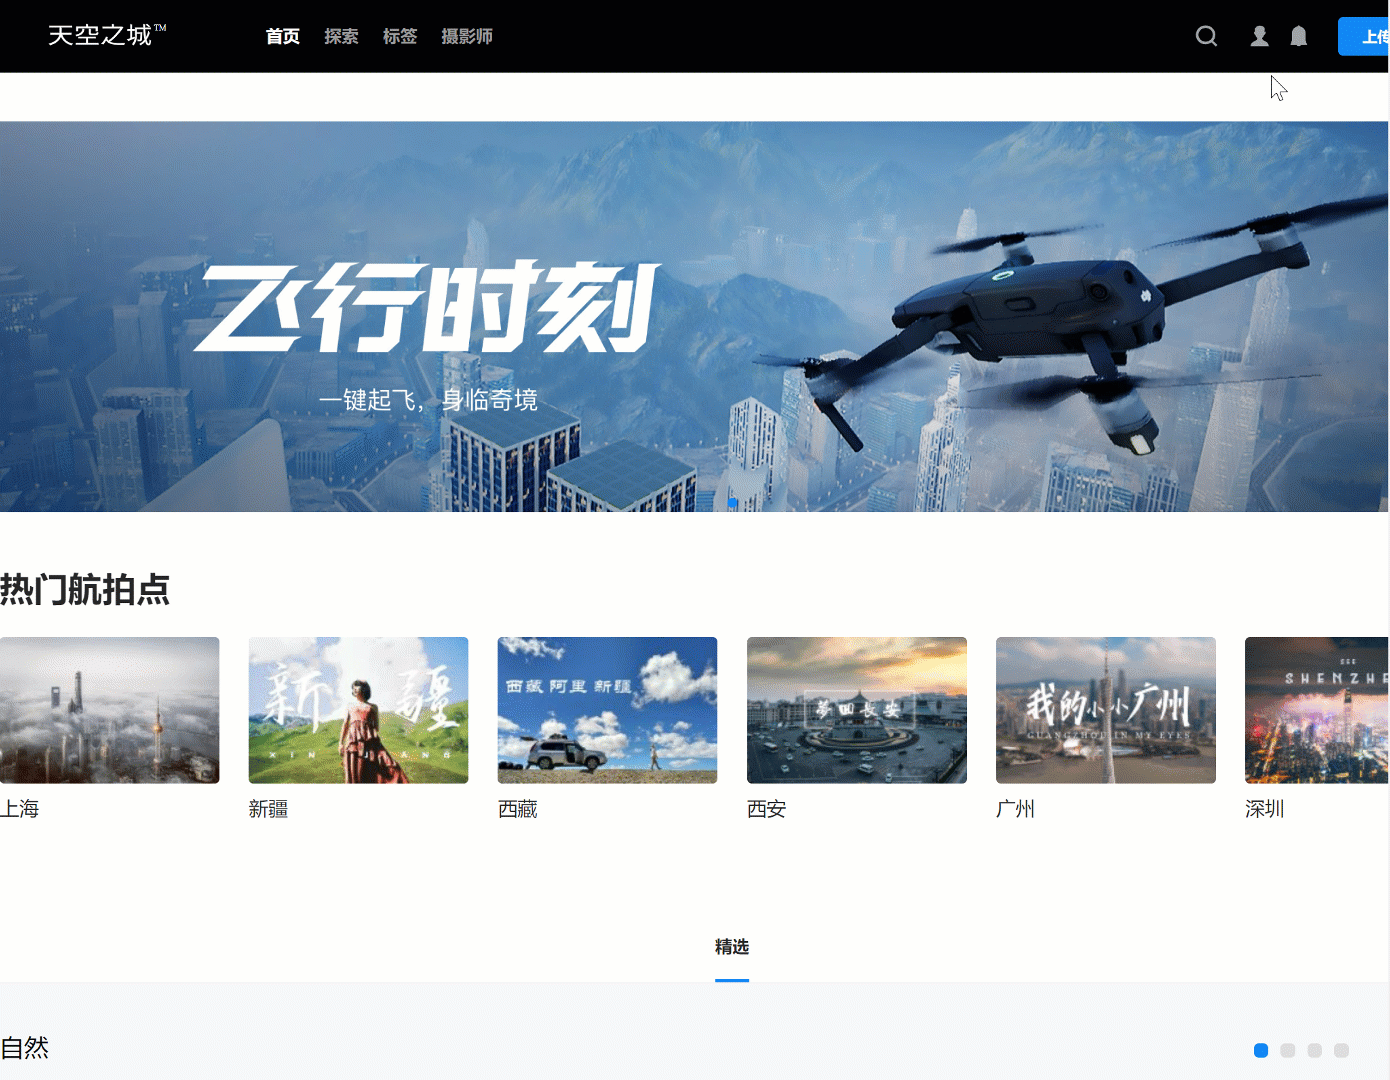
Task: Click the blue banner carousel indicator dot
Action: click(x=733, y=503)
